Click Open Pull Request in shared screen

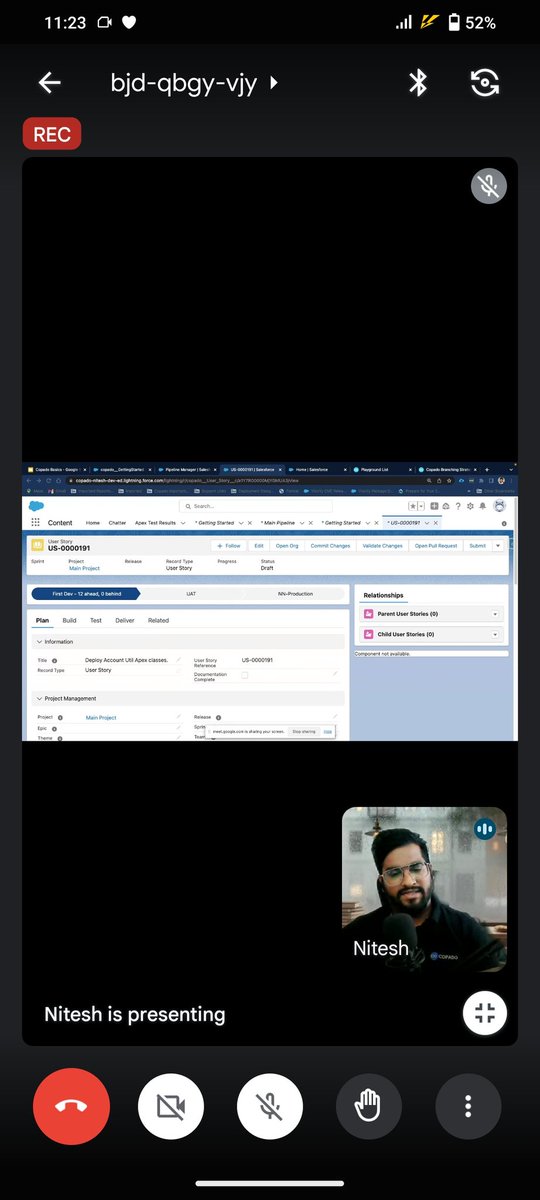pos(436,546)
